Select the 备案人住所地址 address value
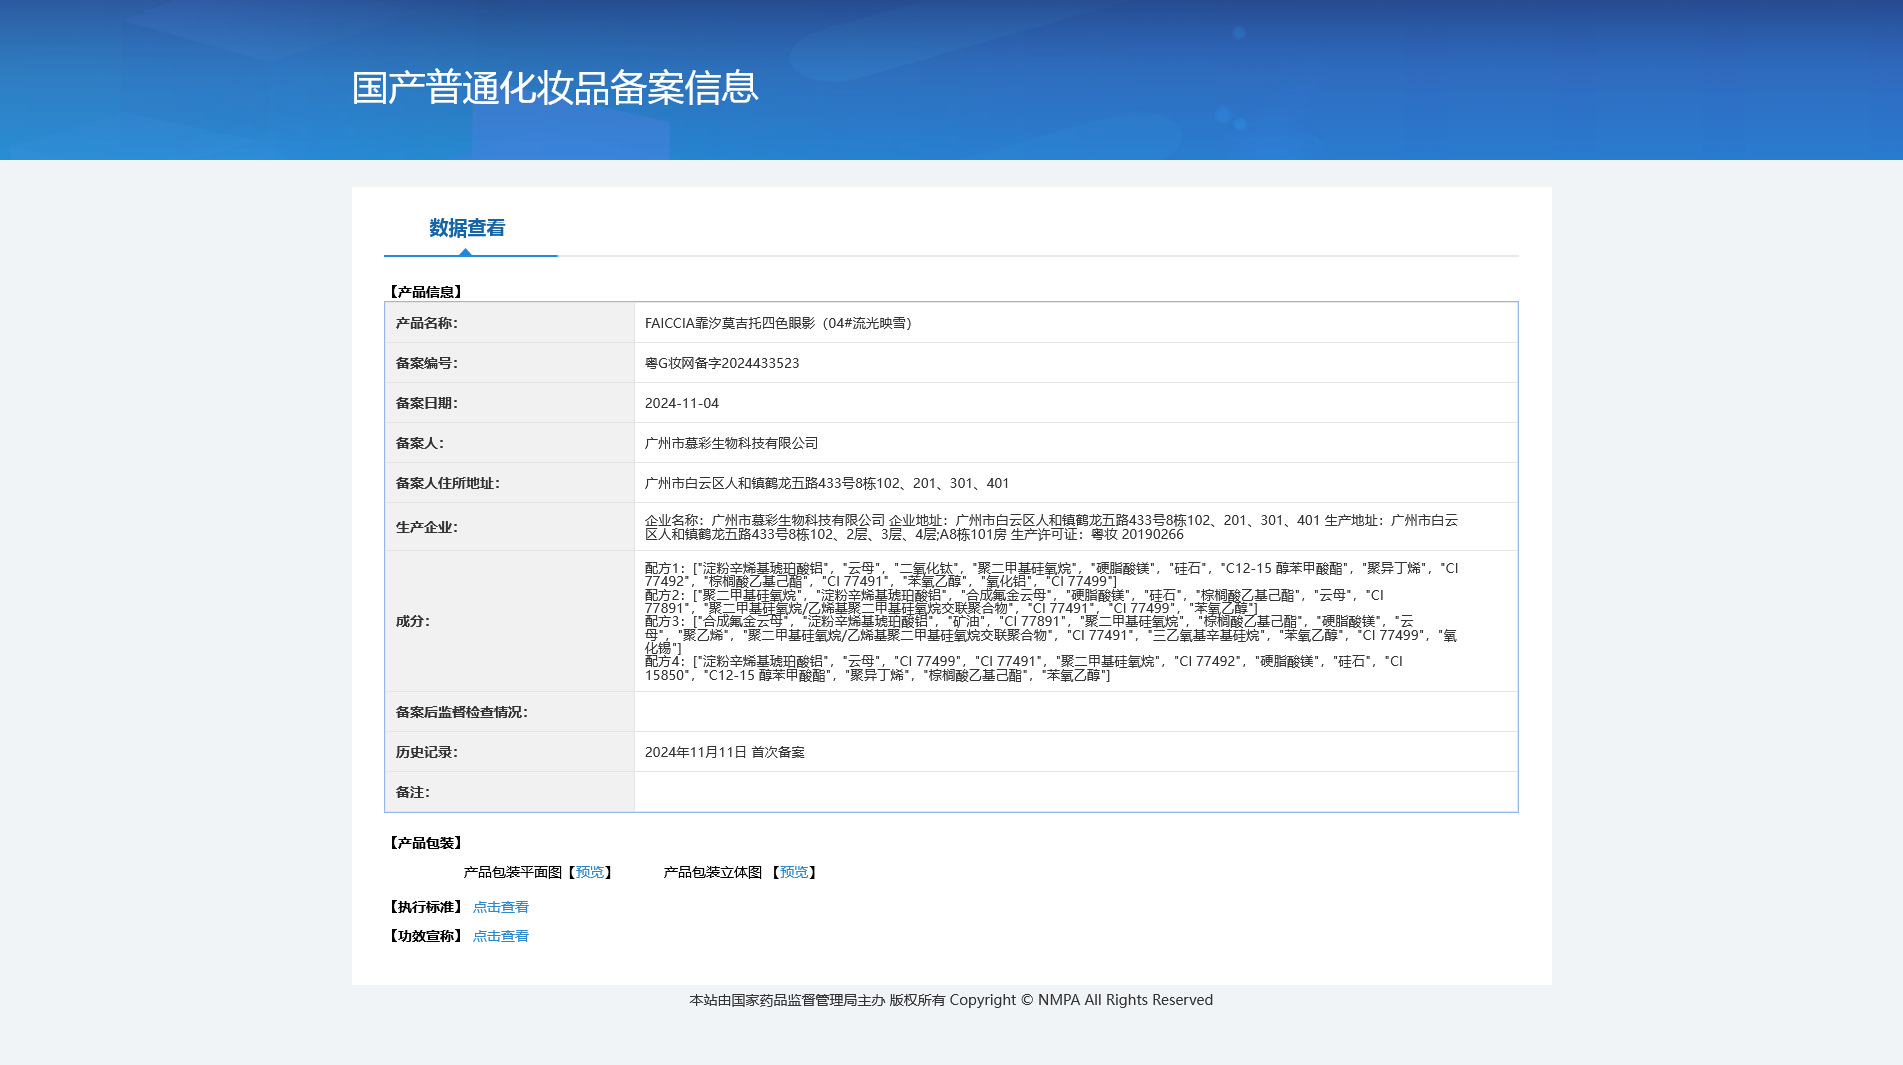1903x1065 pixels. (827, 483)
